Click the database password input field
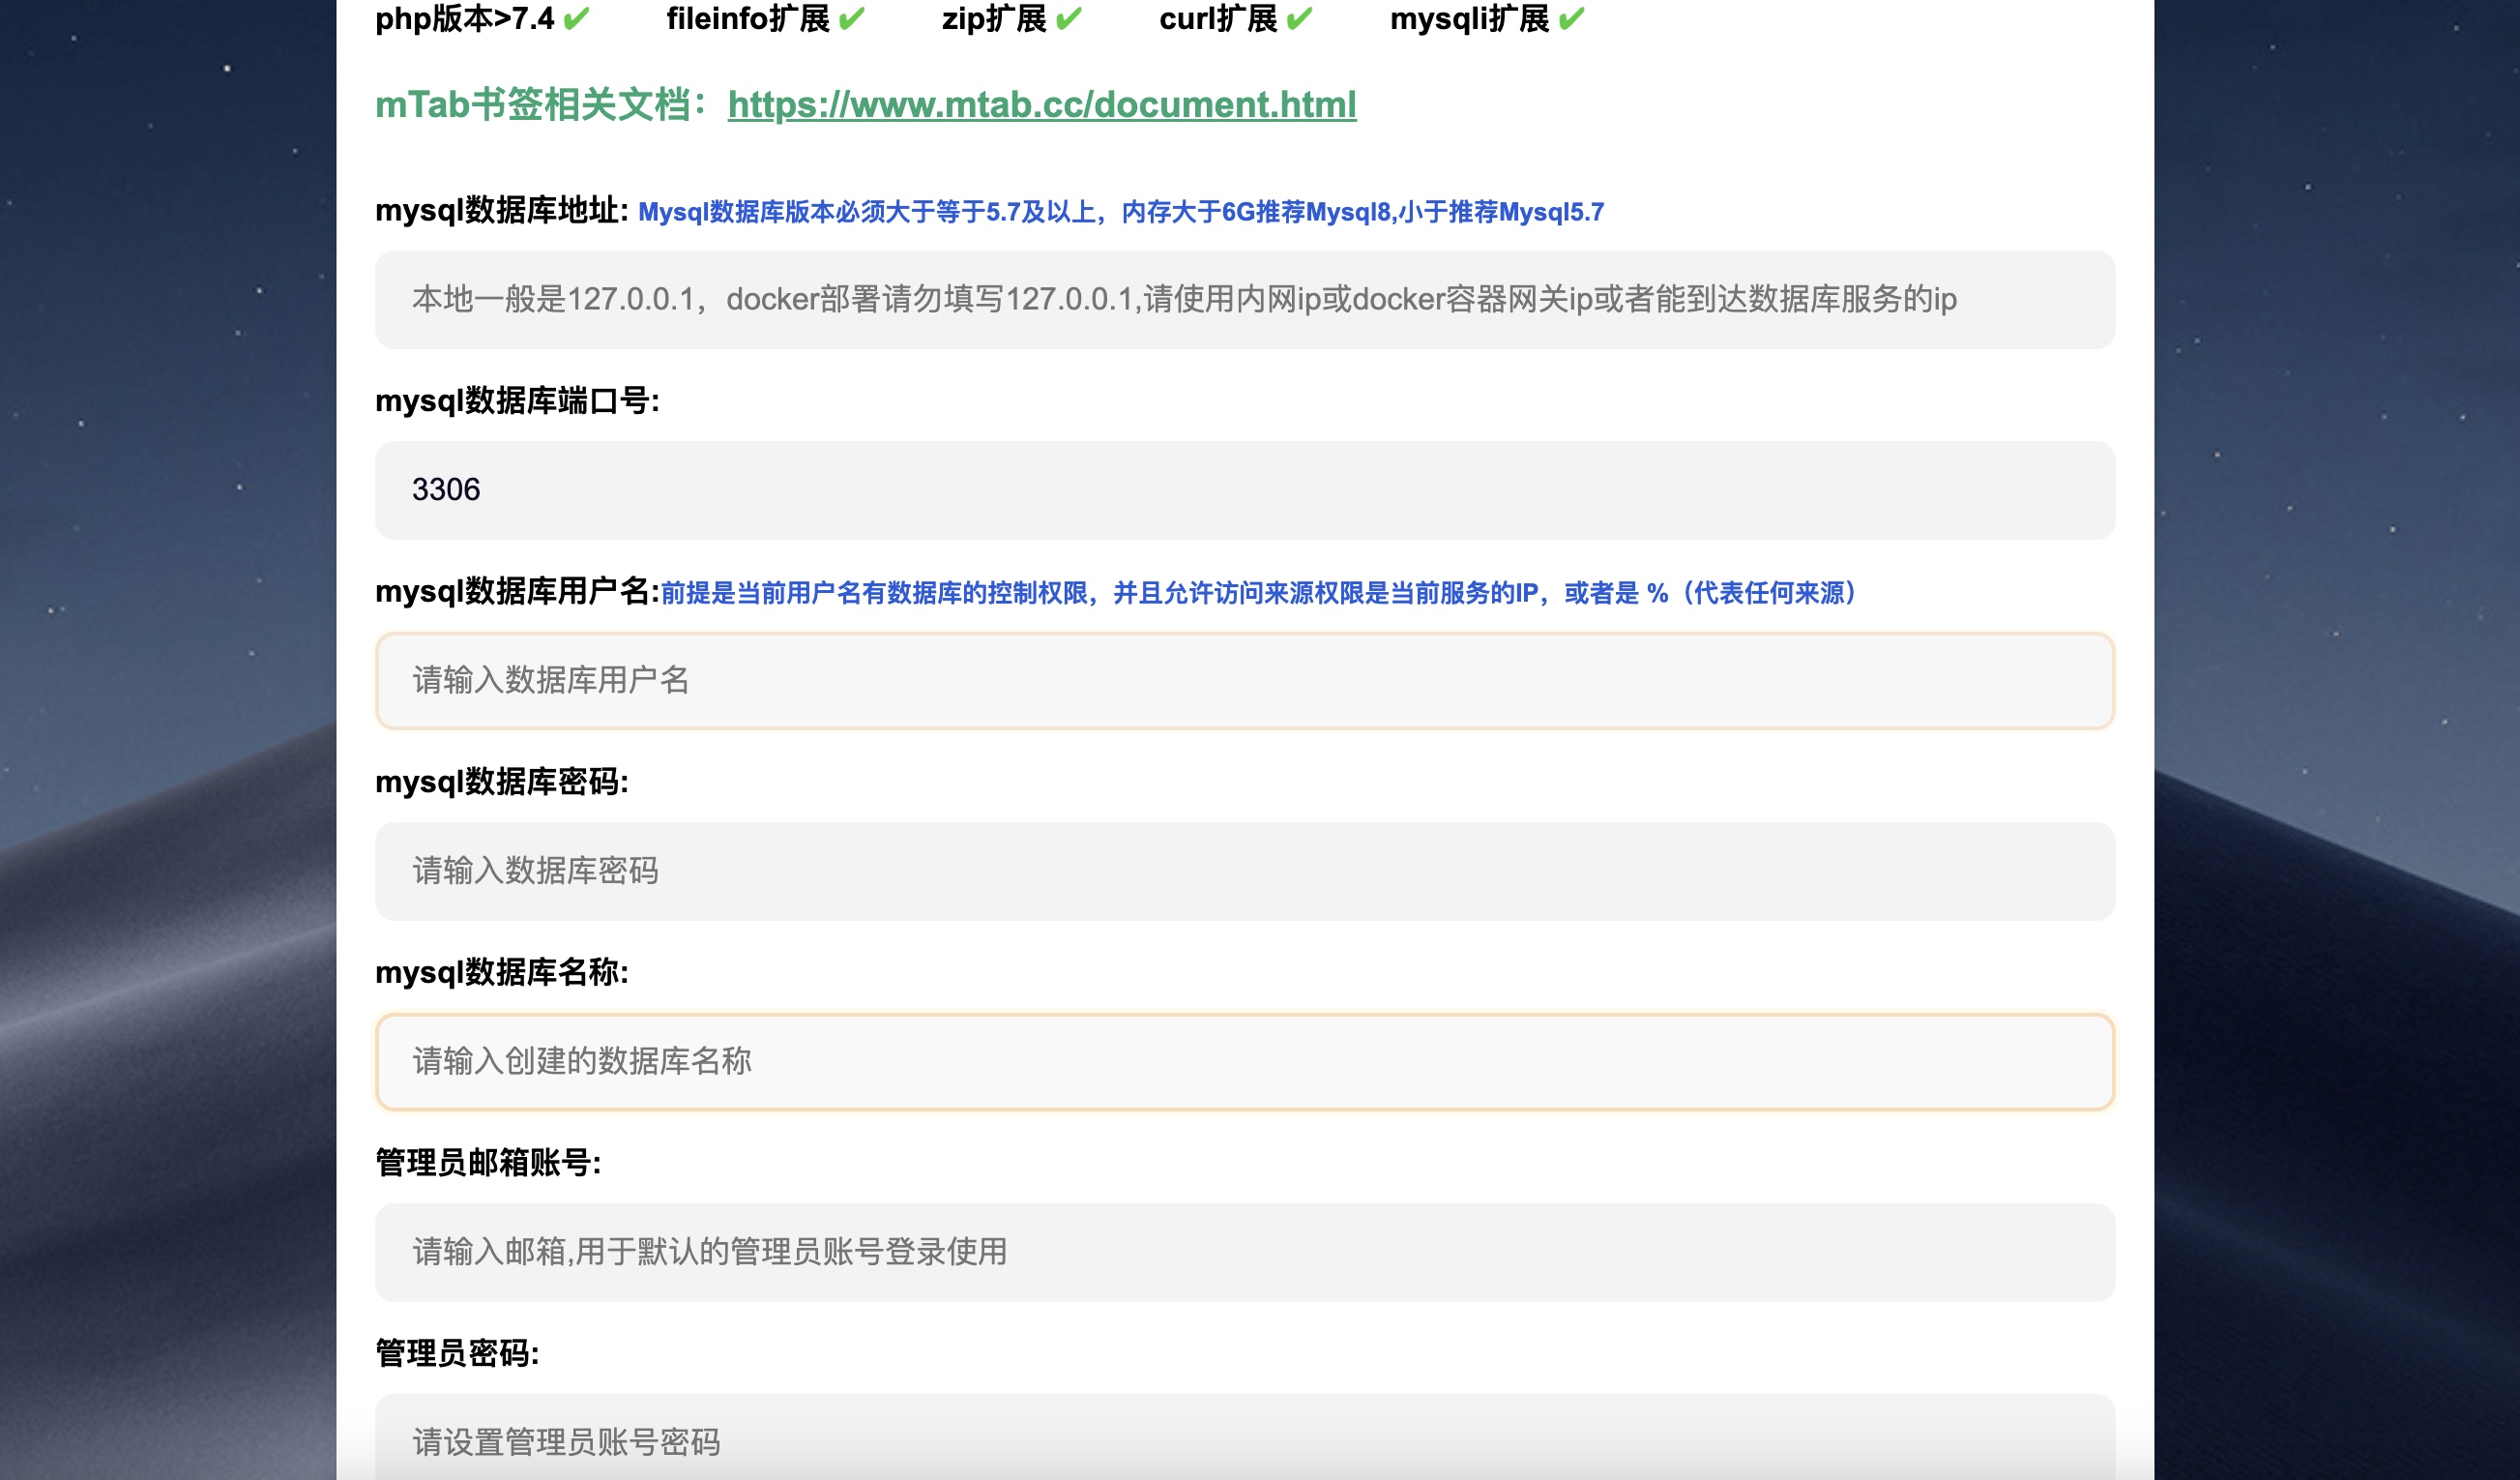Image resolution: width=2520 pixels, height=1480 pixels. [x=1244, y=872]
